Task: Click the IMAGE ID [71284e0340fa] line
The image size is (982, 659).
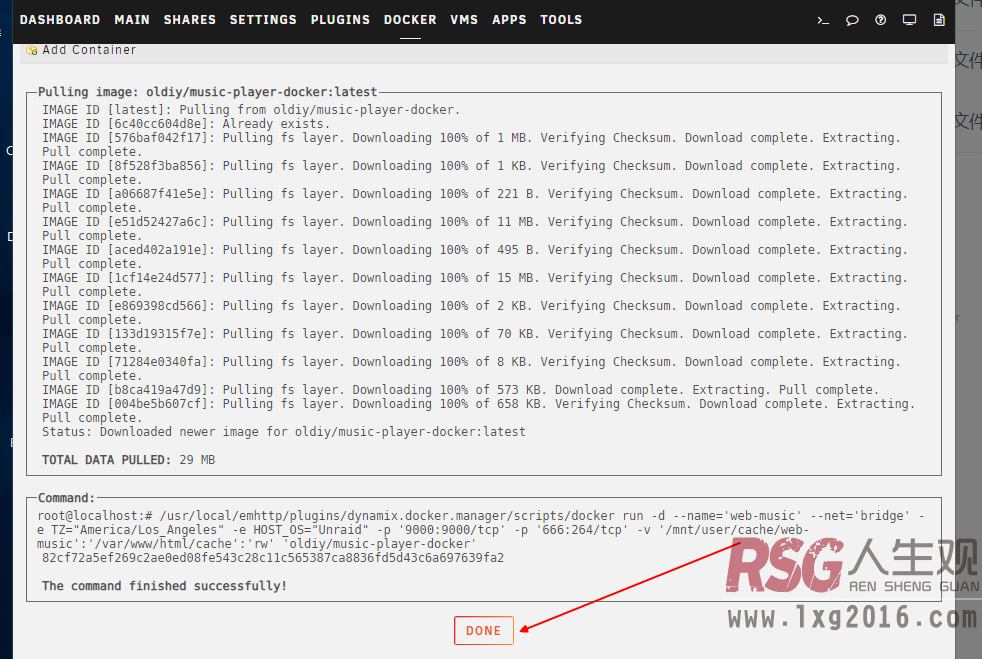Action: click(x=471, y=368)
